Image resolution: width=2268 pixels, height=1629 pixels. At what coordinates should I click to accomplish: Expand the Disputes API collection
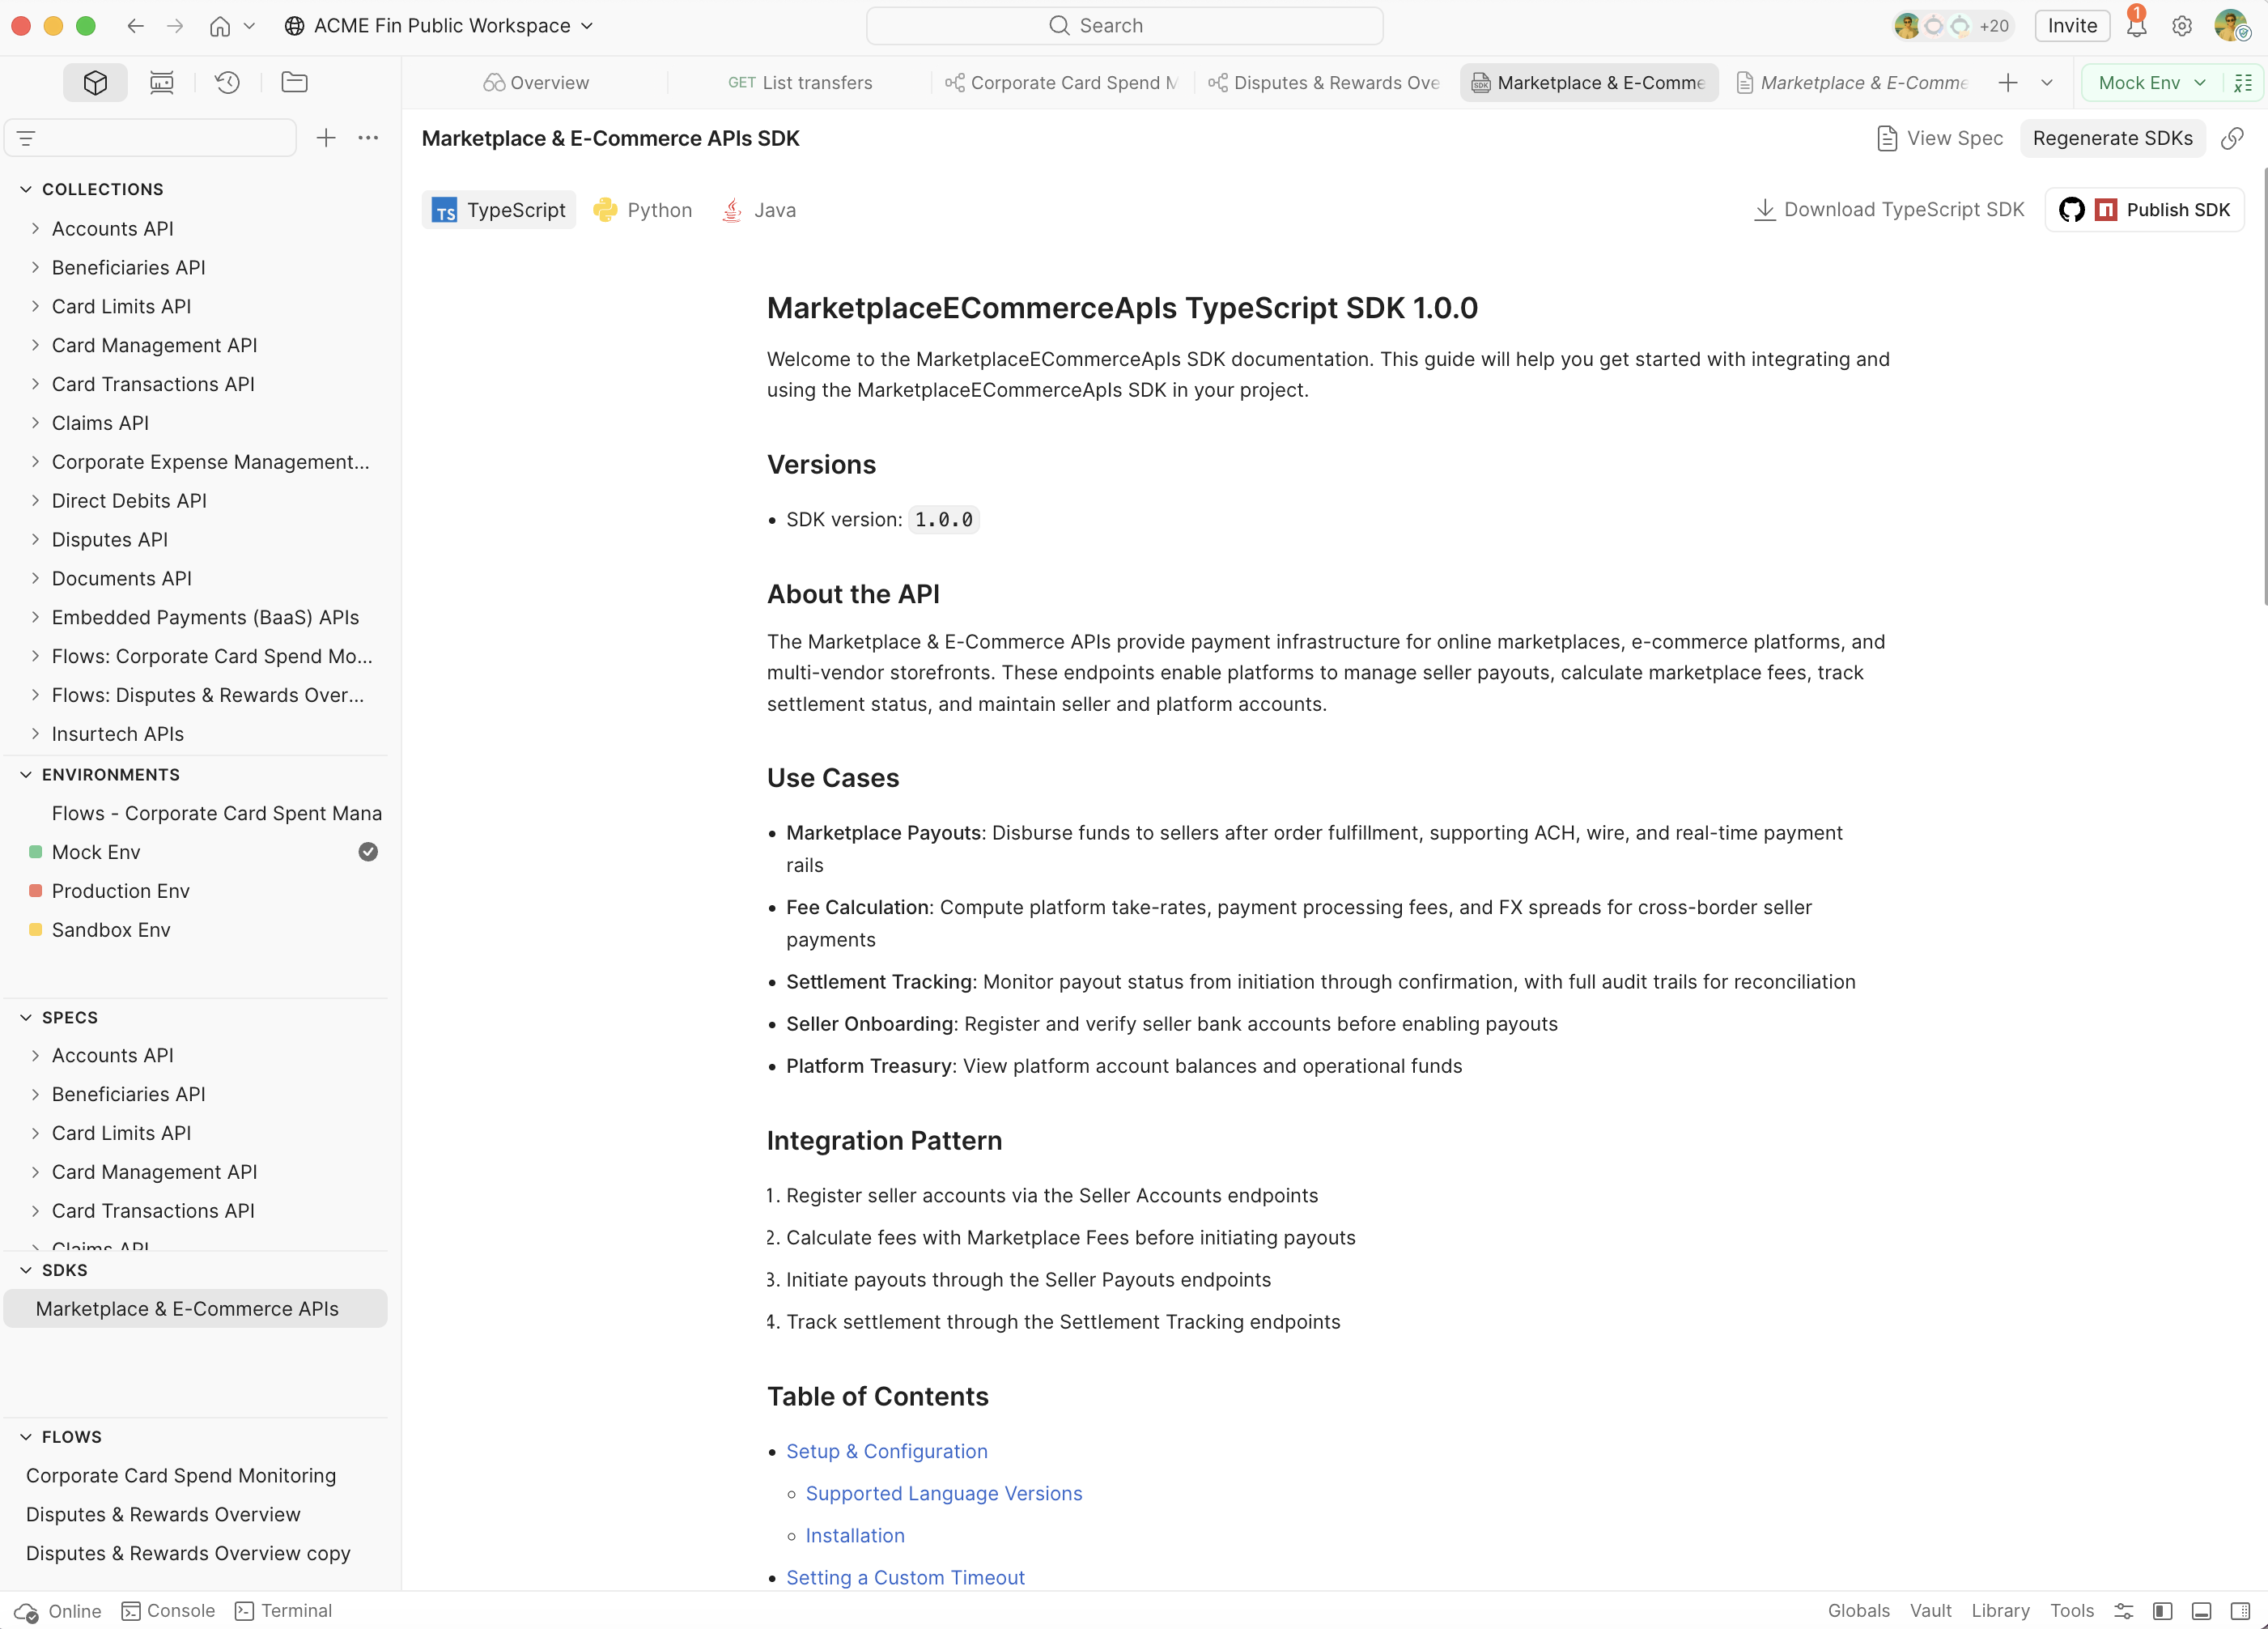pyautogui.click(x=35, y=539)
